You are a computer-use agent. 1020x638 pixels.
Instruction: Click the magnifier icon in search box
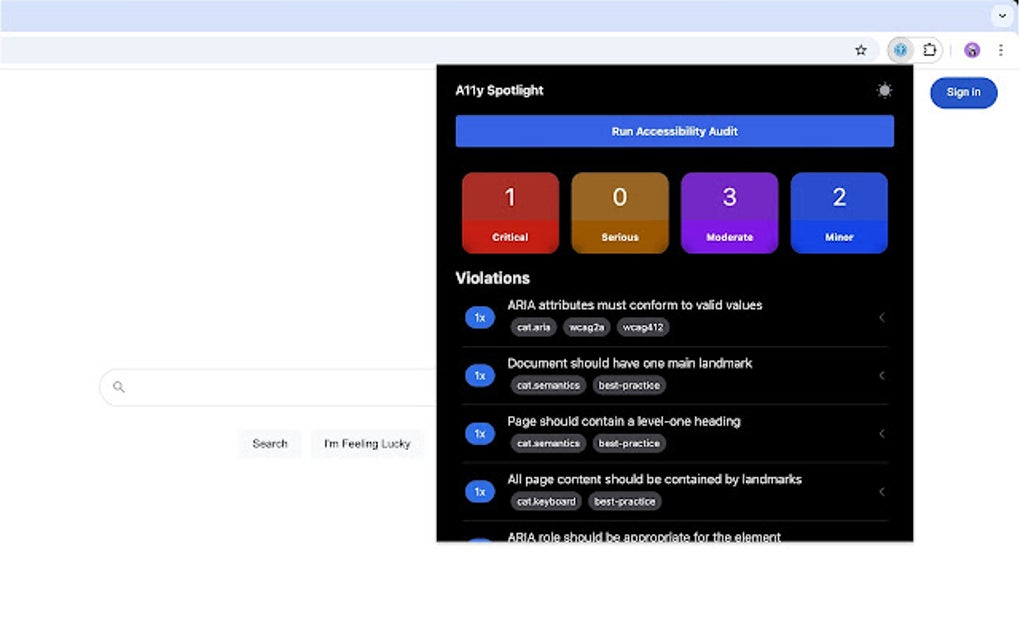[x=118, y=387]
